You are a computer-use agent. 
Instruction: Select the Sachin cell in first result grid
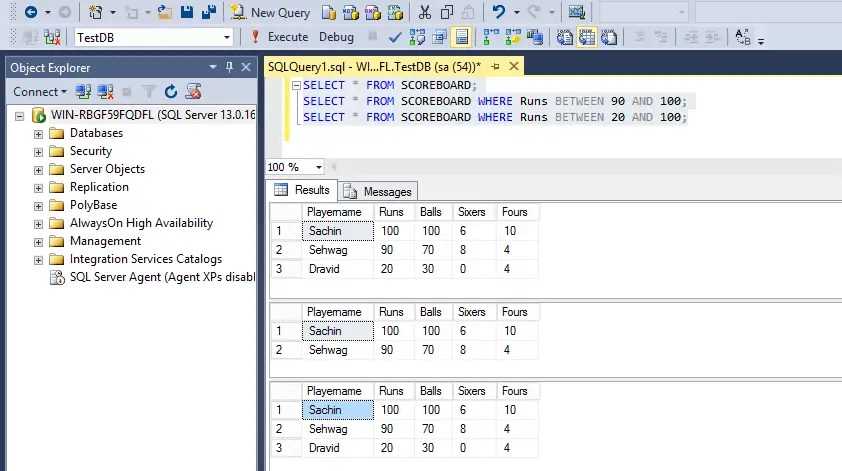[338, 231]
